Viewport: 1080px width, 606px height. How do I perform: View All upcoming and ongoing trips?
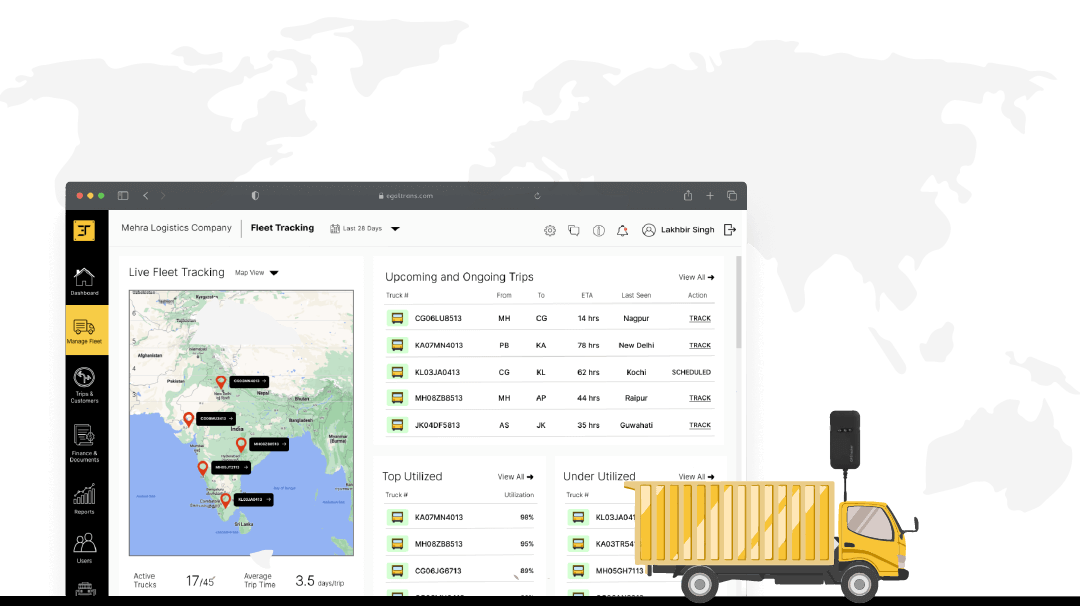694,277
